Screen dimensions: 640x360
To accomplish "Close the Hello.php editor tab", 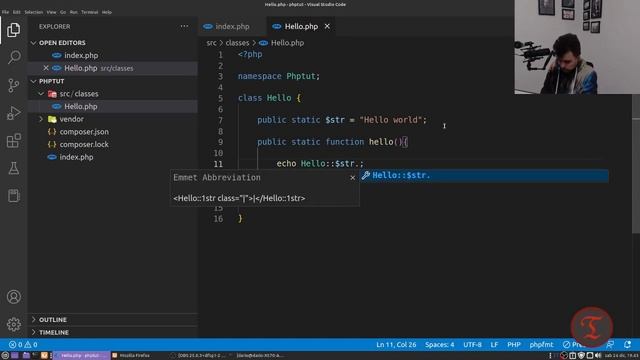I will [327, 26].
